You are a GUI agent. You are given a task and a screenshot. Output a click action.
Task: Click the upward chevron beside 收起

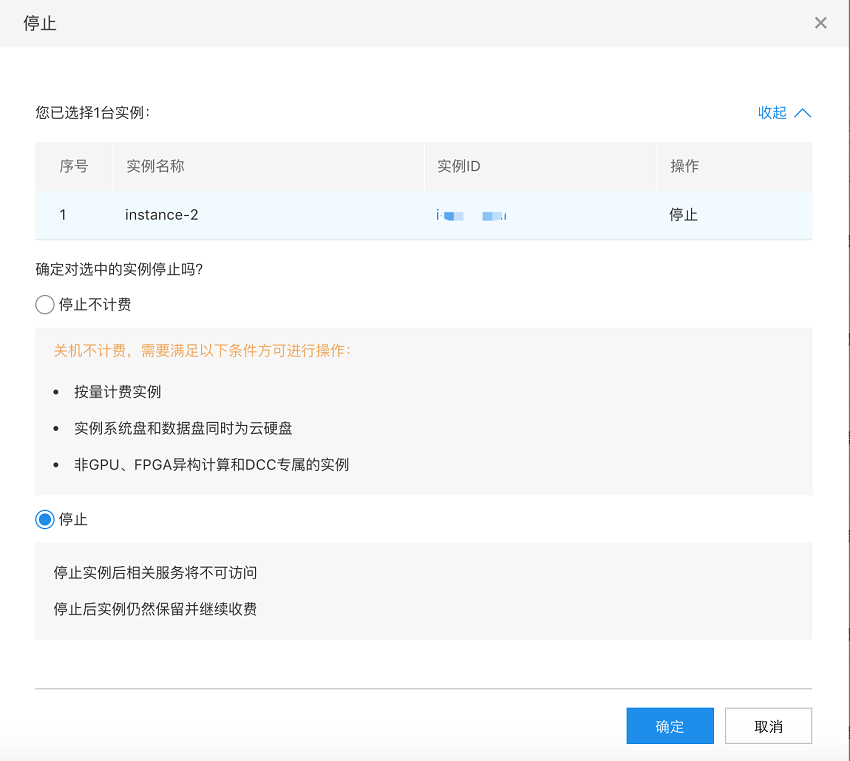point(802,113)
